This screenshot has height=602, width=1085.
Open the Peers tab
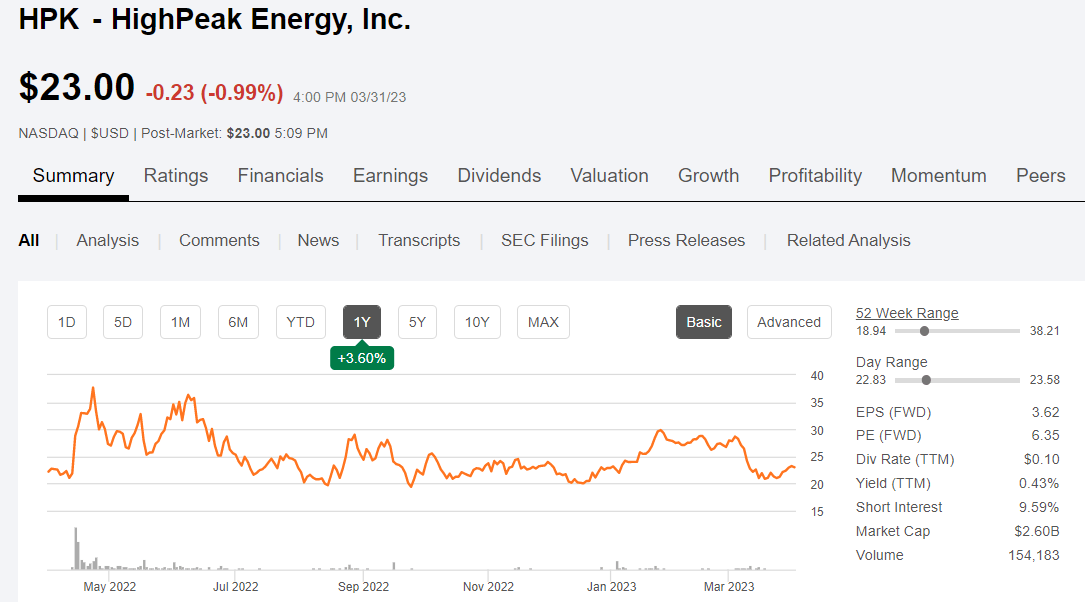coord(1040,175)
